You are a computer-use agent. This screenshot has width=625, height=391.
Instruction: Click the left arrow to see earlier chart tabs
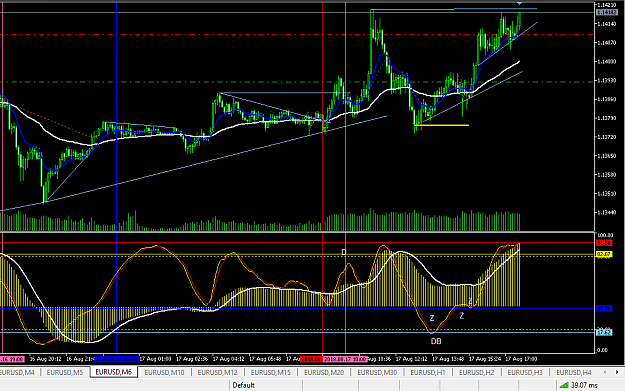[605, 372]
